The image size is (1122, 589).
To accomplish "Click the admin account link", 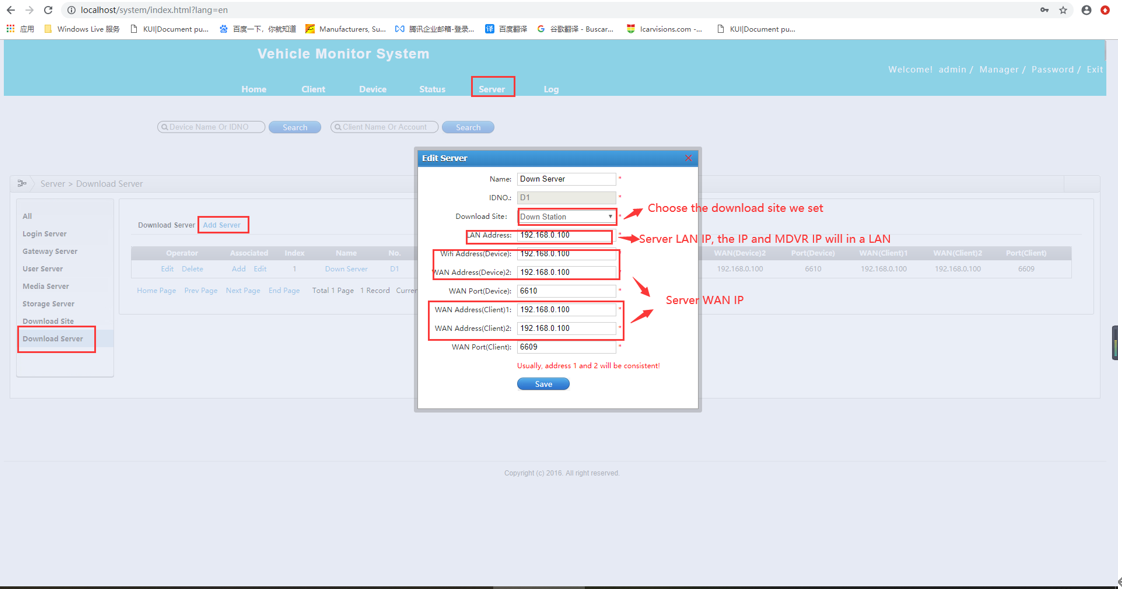I will [x=952, y=69].
